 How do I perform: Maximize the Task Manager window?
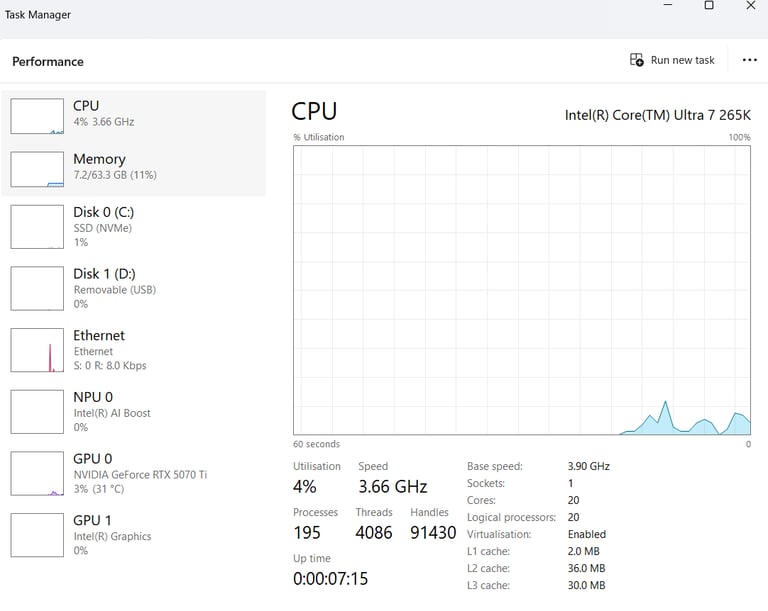(x=709, y=5)
